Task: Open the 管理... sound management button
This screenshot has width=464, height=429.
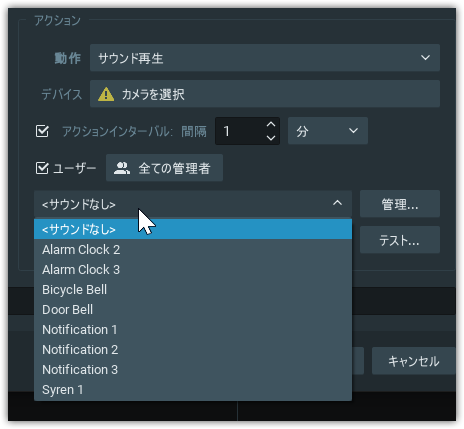Action: [400, 204]
